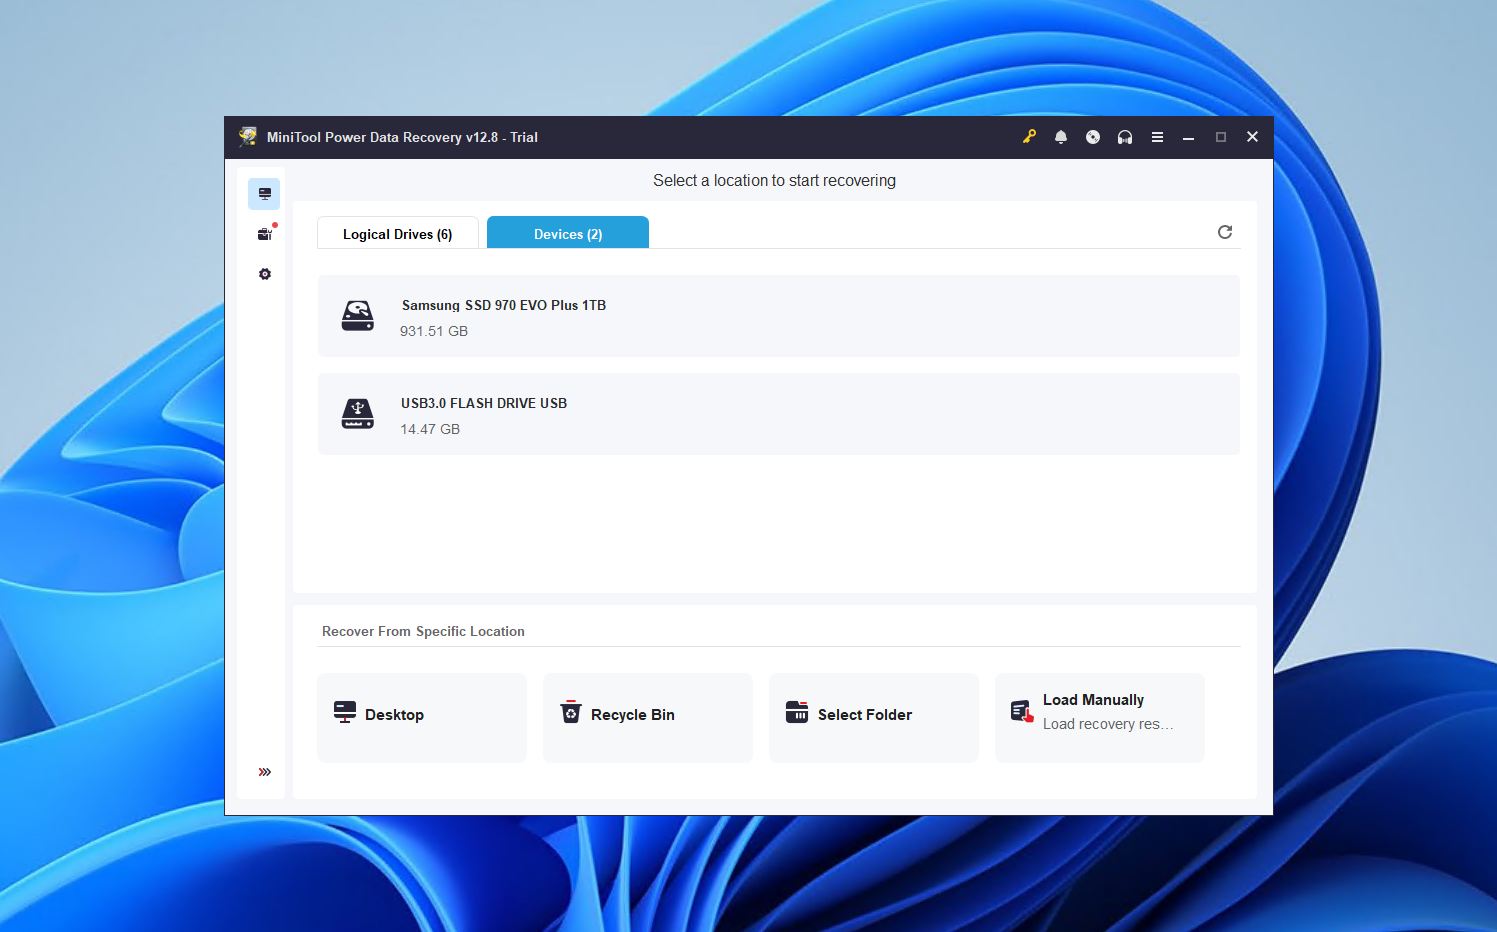
Task: Open the bootable media disc icon
Action: coord(1093,137)
